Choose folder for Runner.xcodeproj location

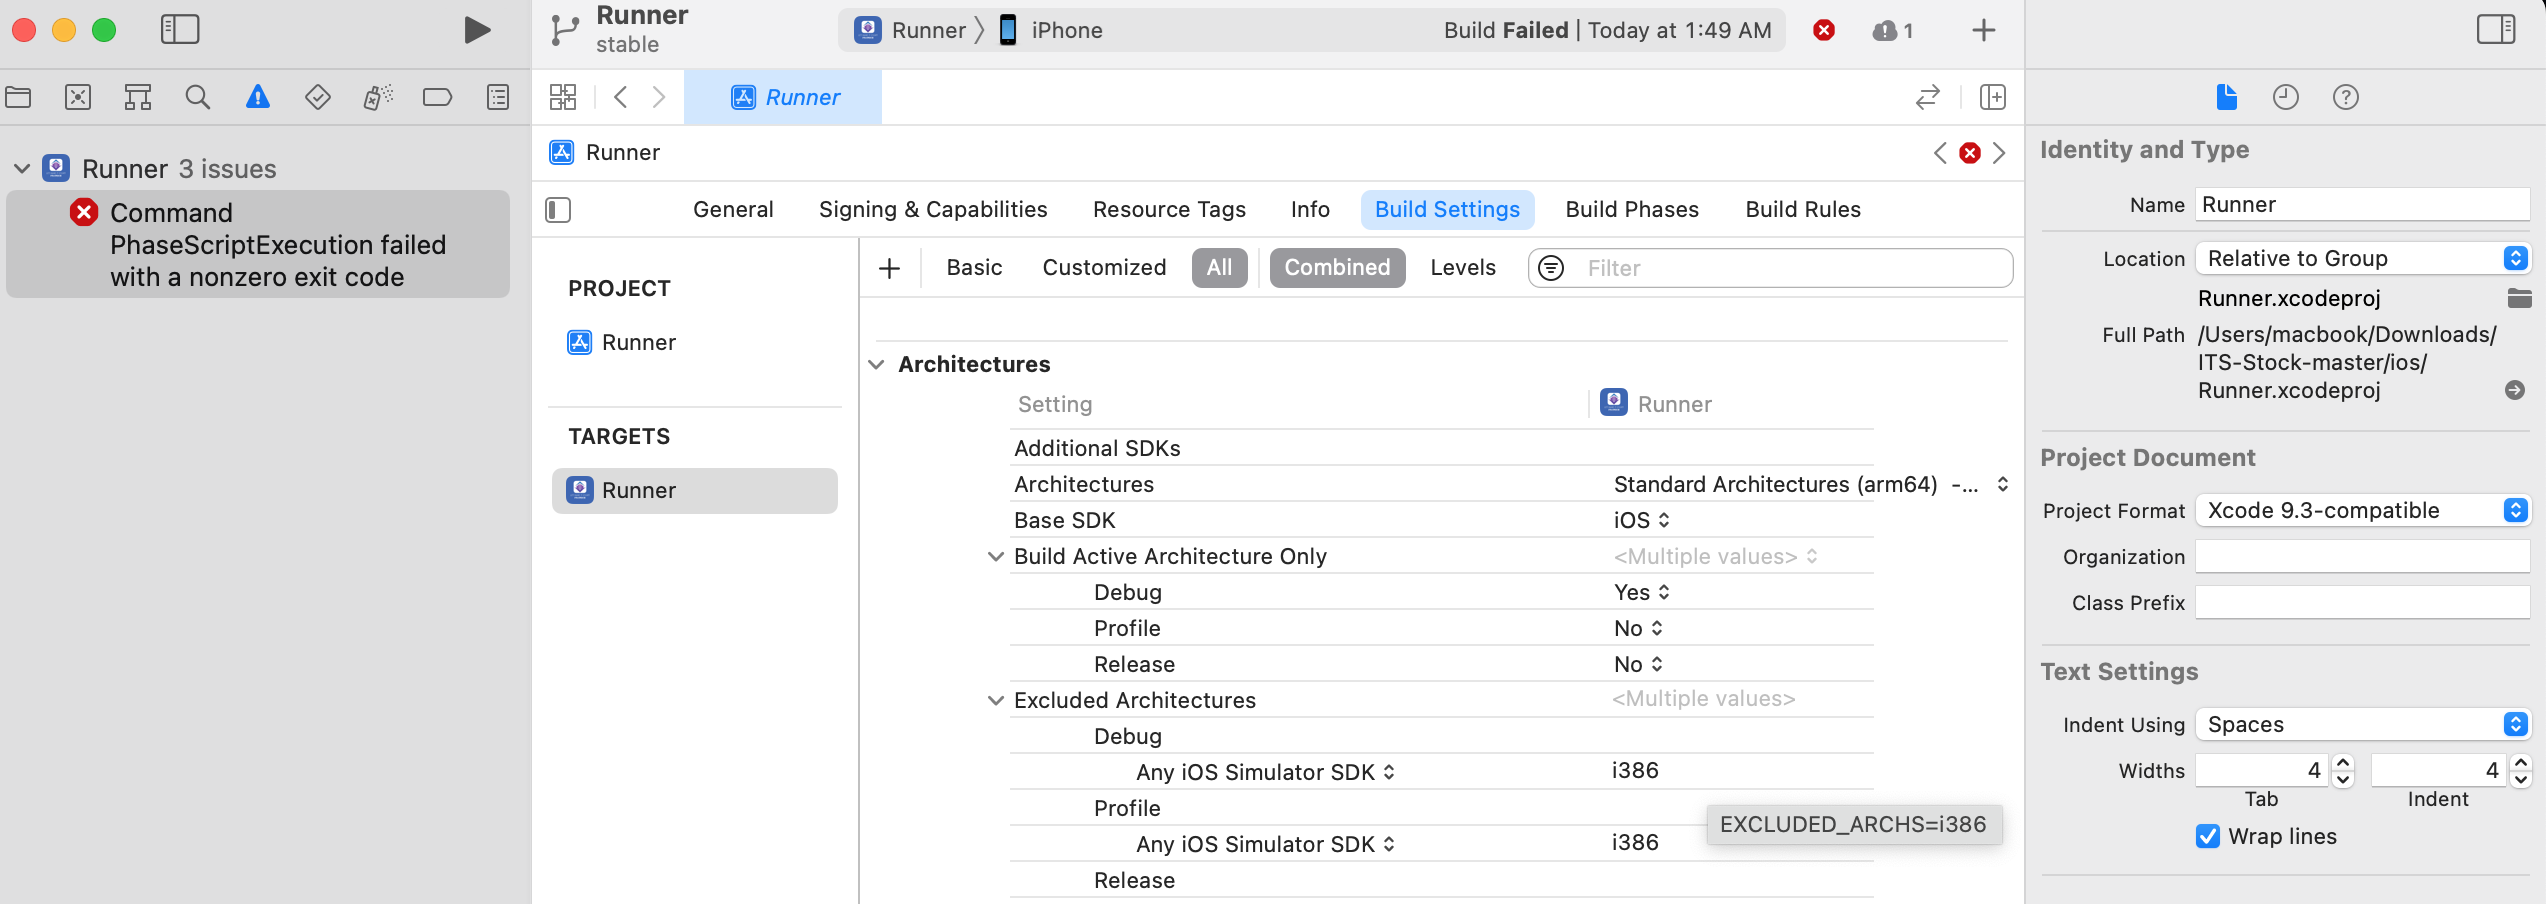coord(2519,298)
